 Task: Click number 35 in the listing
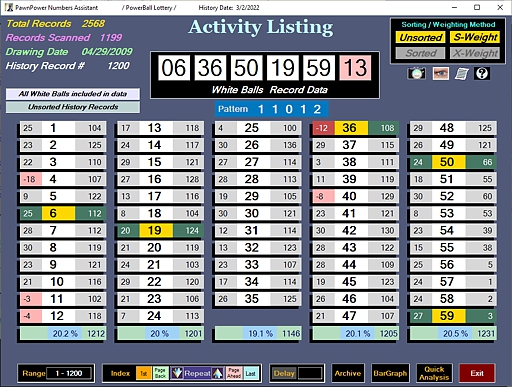point(253,299)
